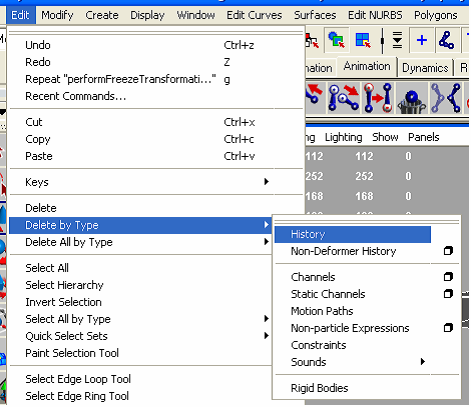
Task: Click the stacked lines arrow toolbar icon
Action: click(x=397, y=40)
